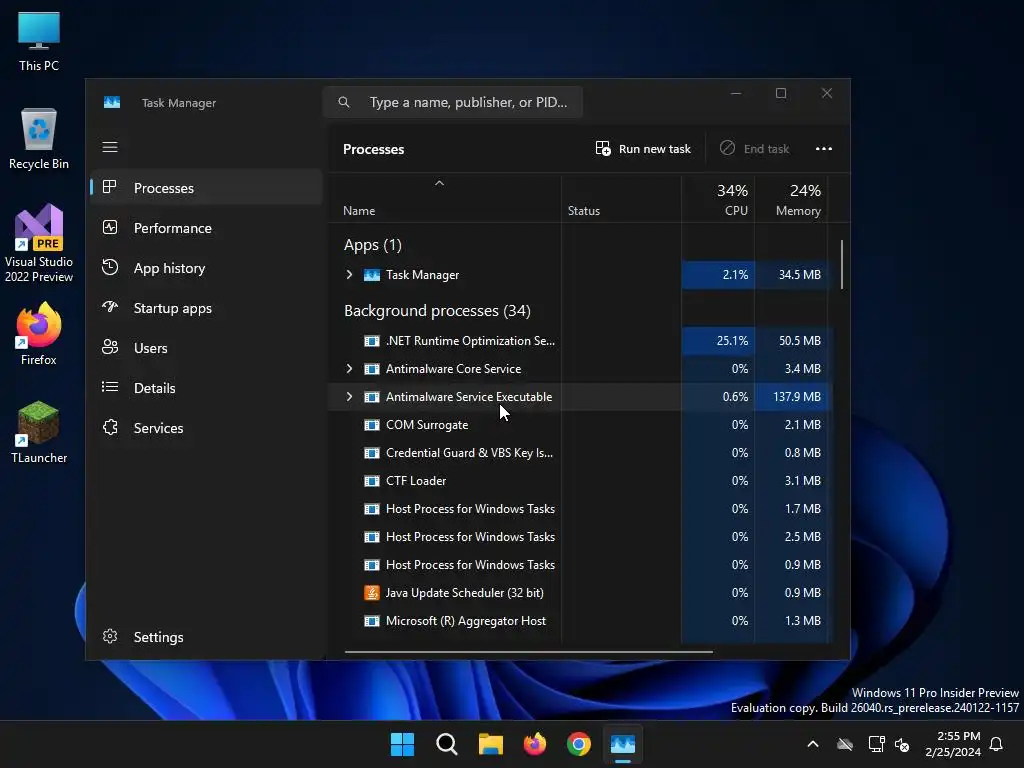Click the Task Manager title bar icon
Image resolution: width=1024 pixels, height=768 pixels.
click(x=112, y=103)
